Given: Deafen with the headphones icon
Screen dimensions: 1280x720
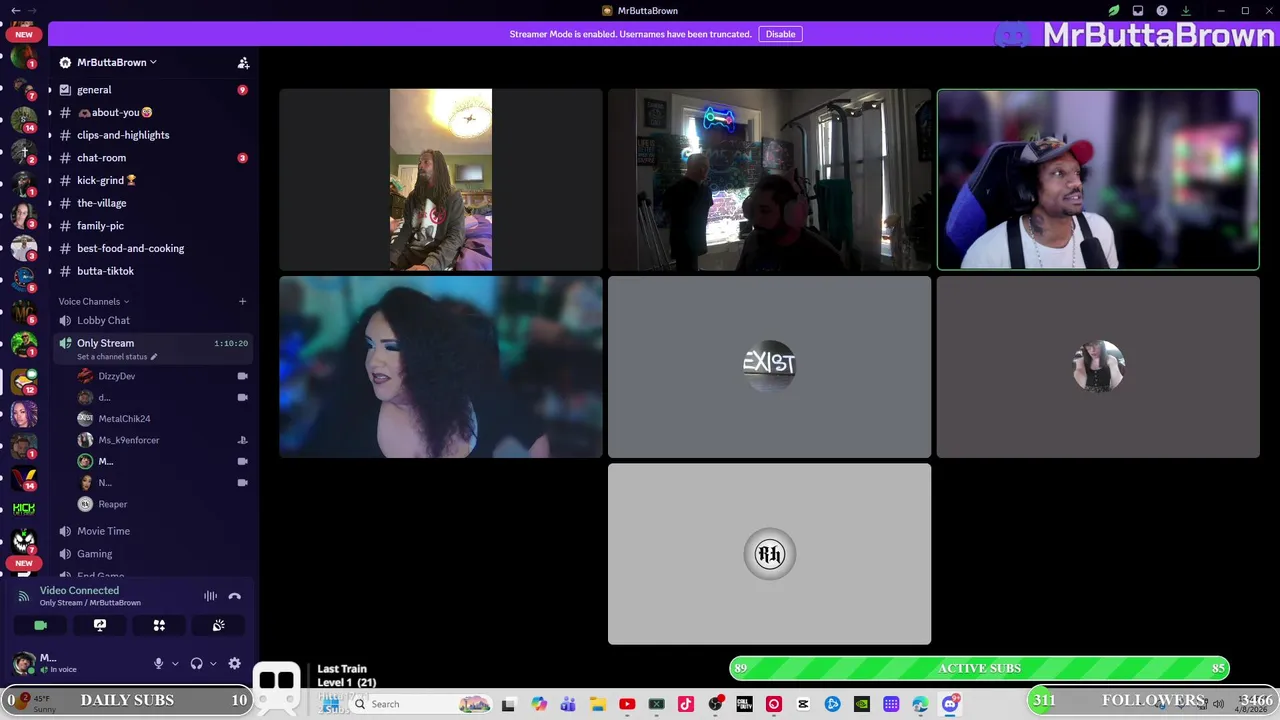Looking at the screenshot, I should point(196,663).
